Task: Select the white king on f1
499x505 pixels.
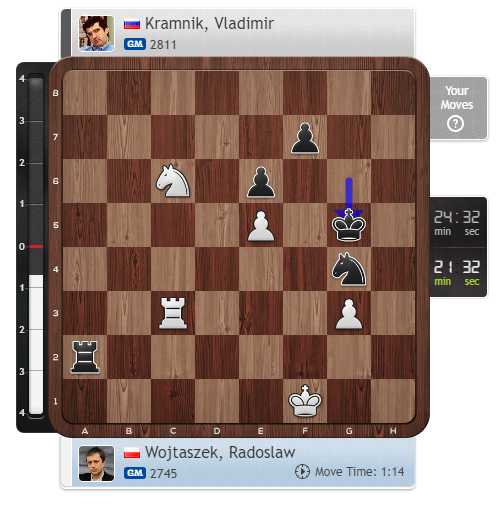Action: coord(305,400)
